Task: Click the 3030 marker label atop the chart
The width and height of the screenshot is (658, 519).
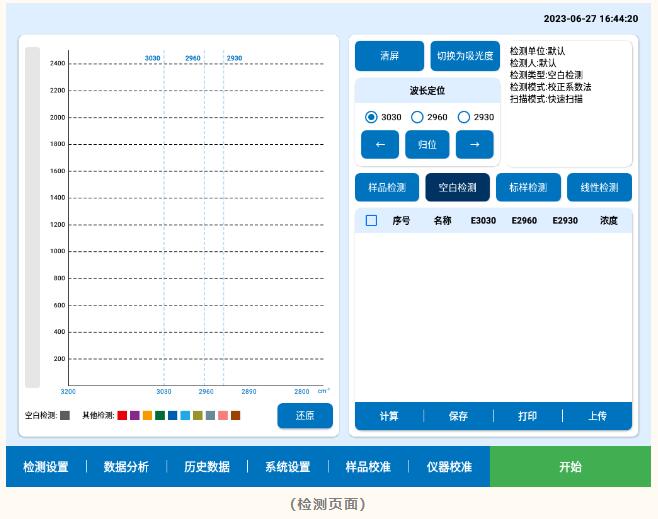Action: coord(152,58)
